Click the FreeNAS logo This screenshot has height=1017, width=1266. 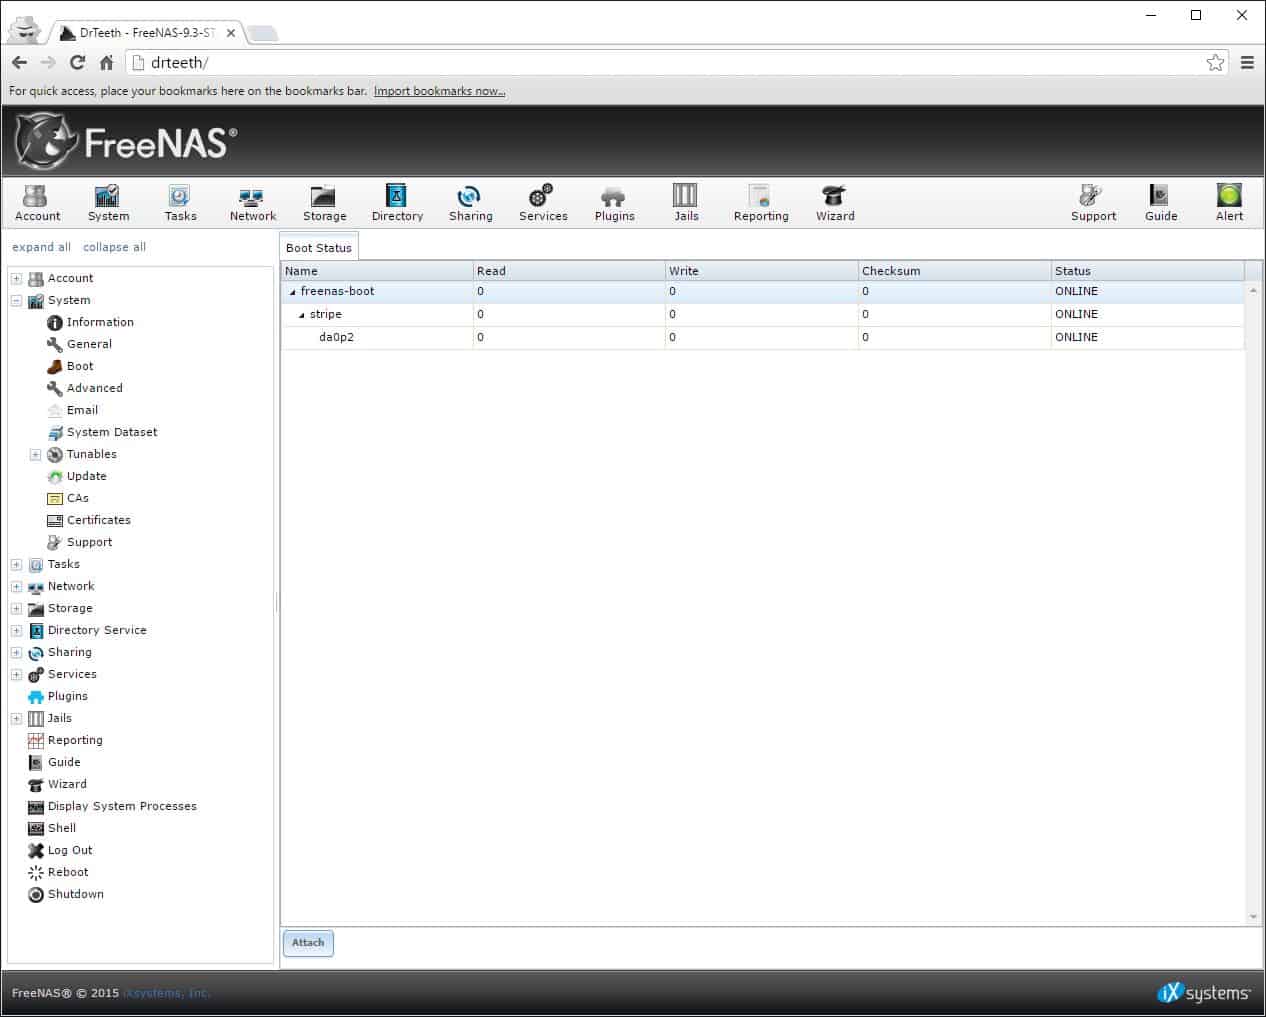click(x=126, y=142)
